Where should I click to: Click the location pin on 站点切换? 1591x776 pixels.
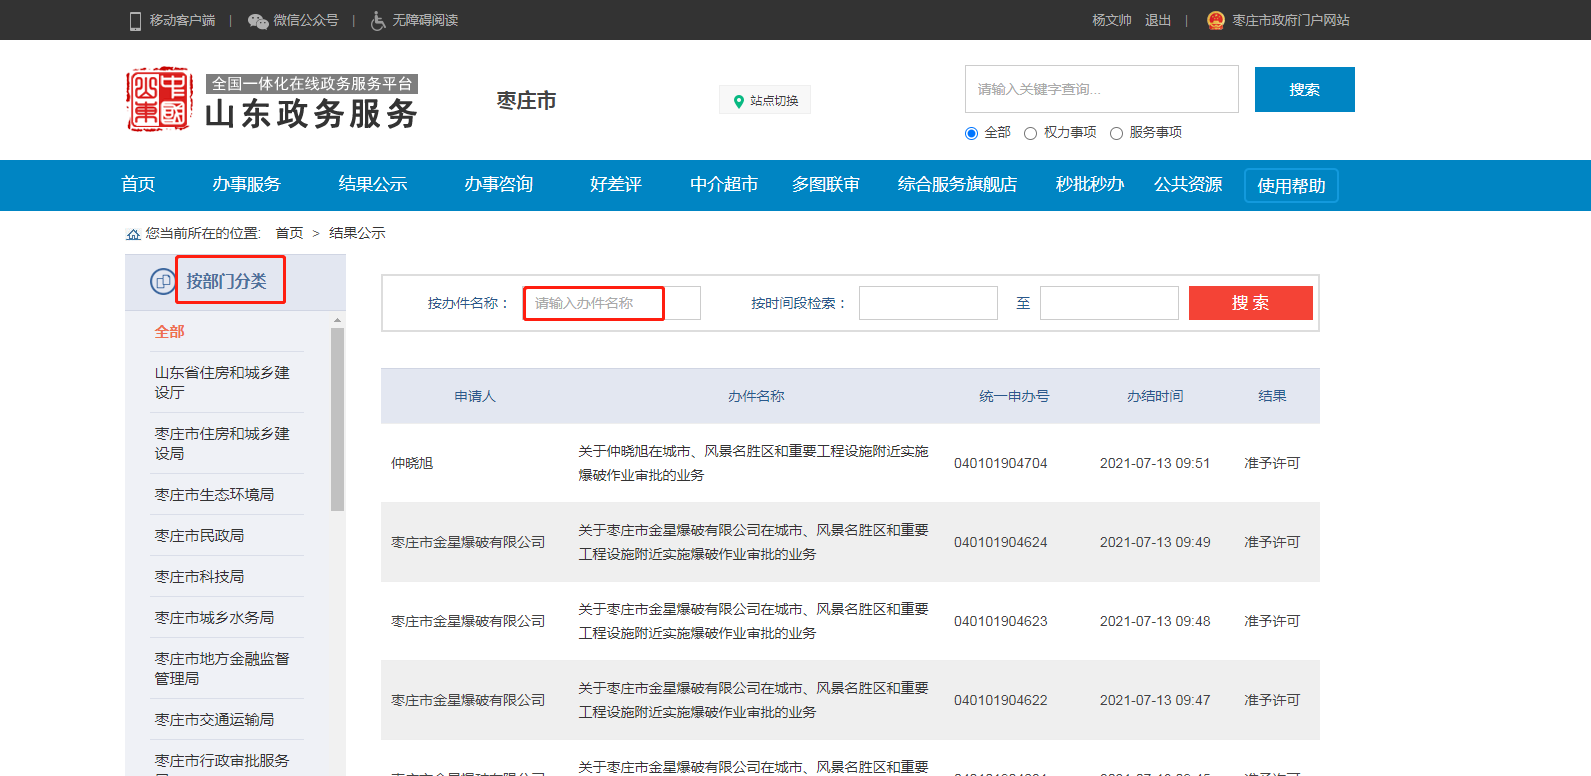click(x=739, y=101)
